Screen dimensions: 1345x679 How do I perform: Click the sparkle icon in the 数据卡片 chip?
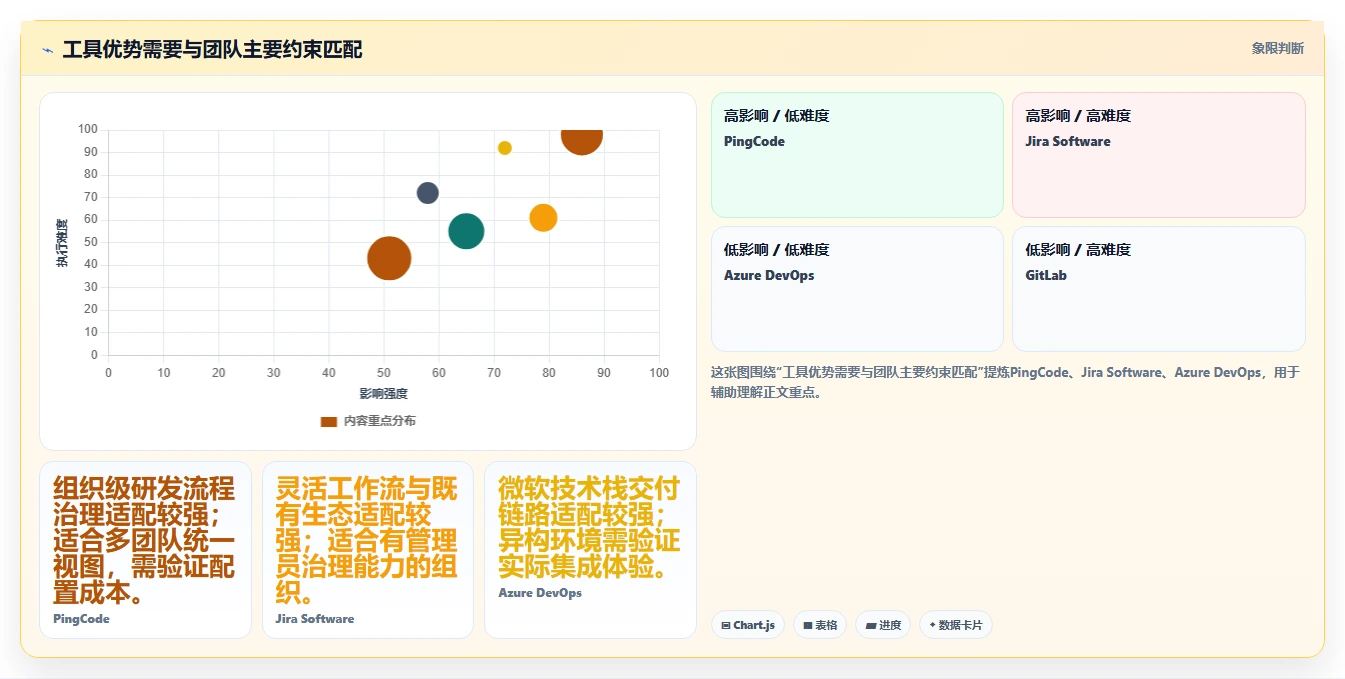pyautogui.click(x=932, y=626)
